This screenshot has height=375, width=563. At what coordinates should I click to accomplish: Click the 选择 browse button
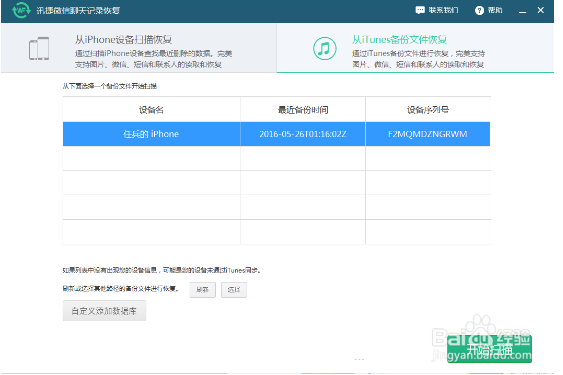tap(234, 290)
